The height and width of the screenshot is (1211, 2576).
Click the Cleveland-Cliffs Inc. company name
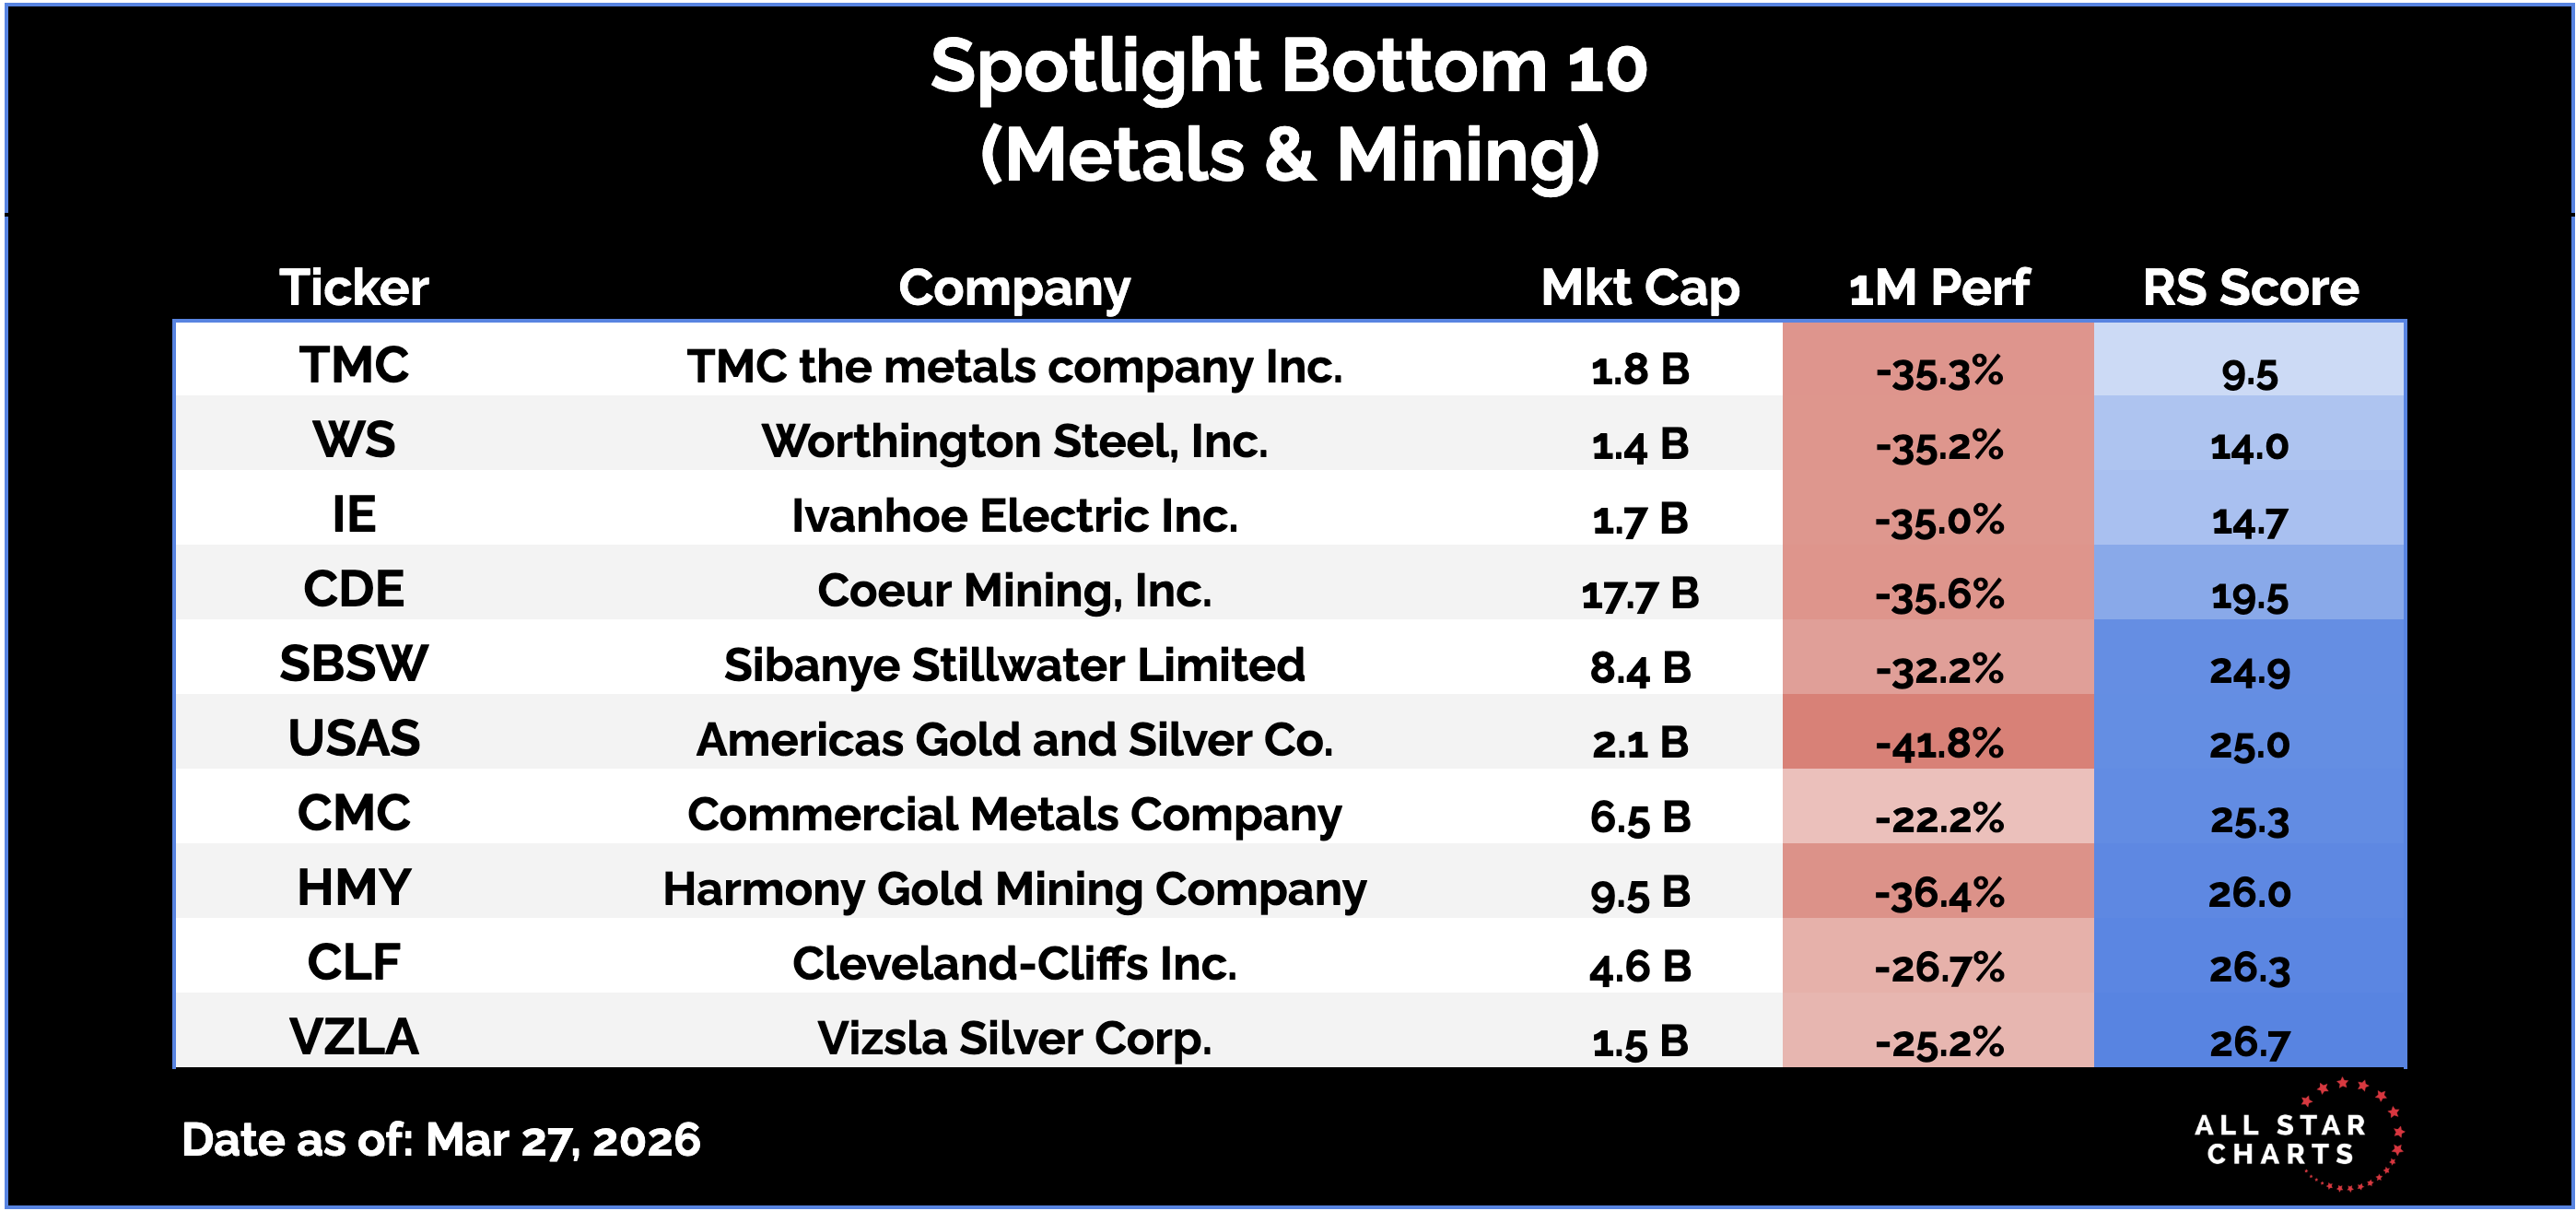point(1014,964)
